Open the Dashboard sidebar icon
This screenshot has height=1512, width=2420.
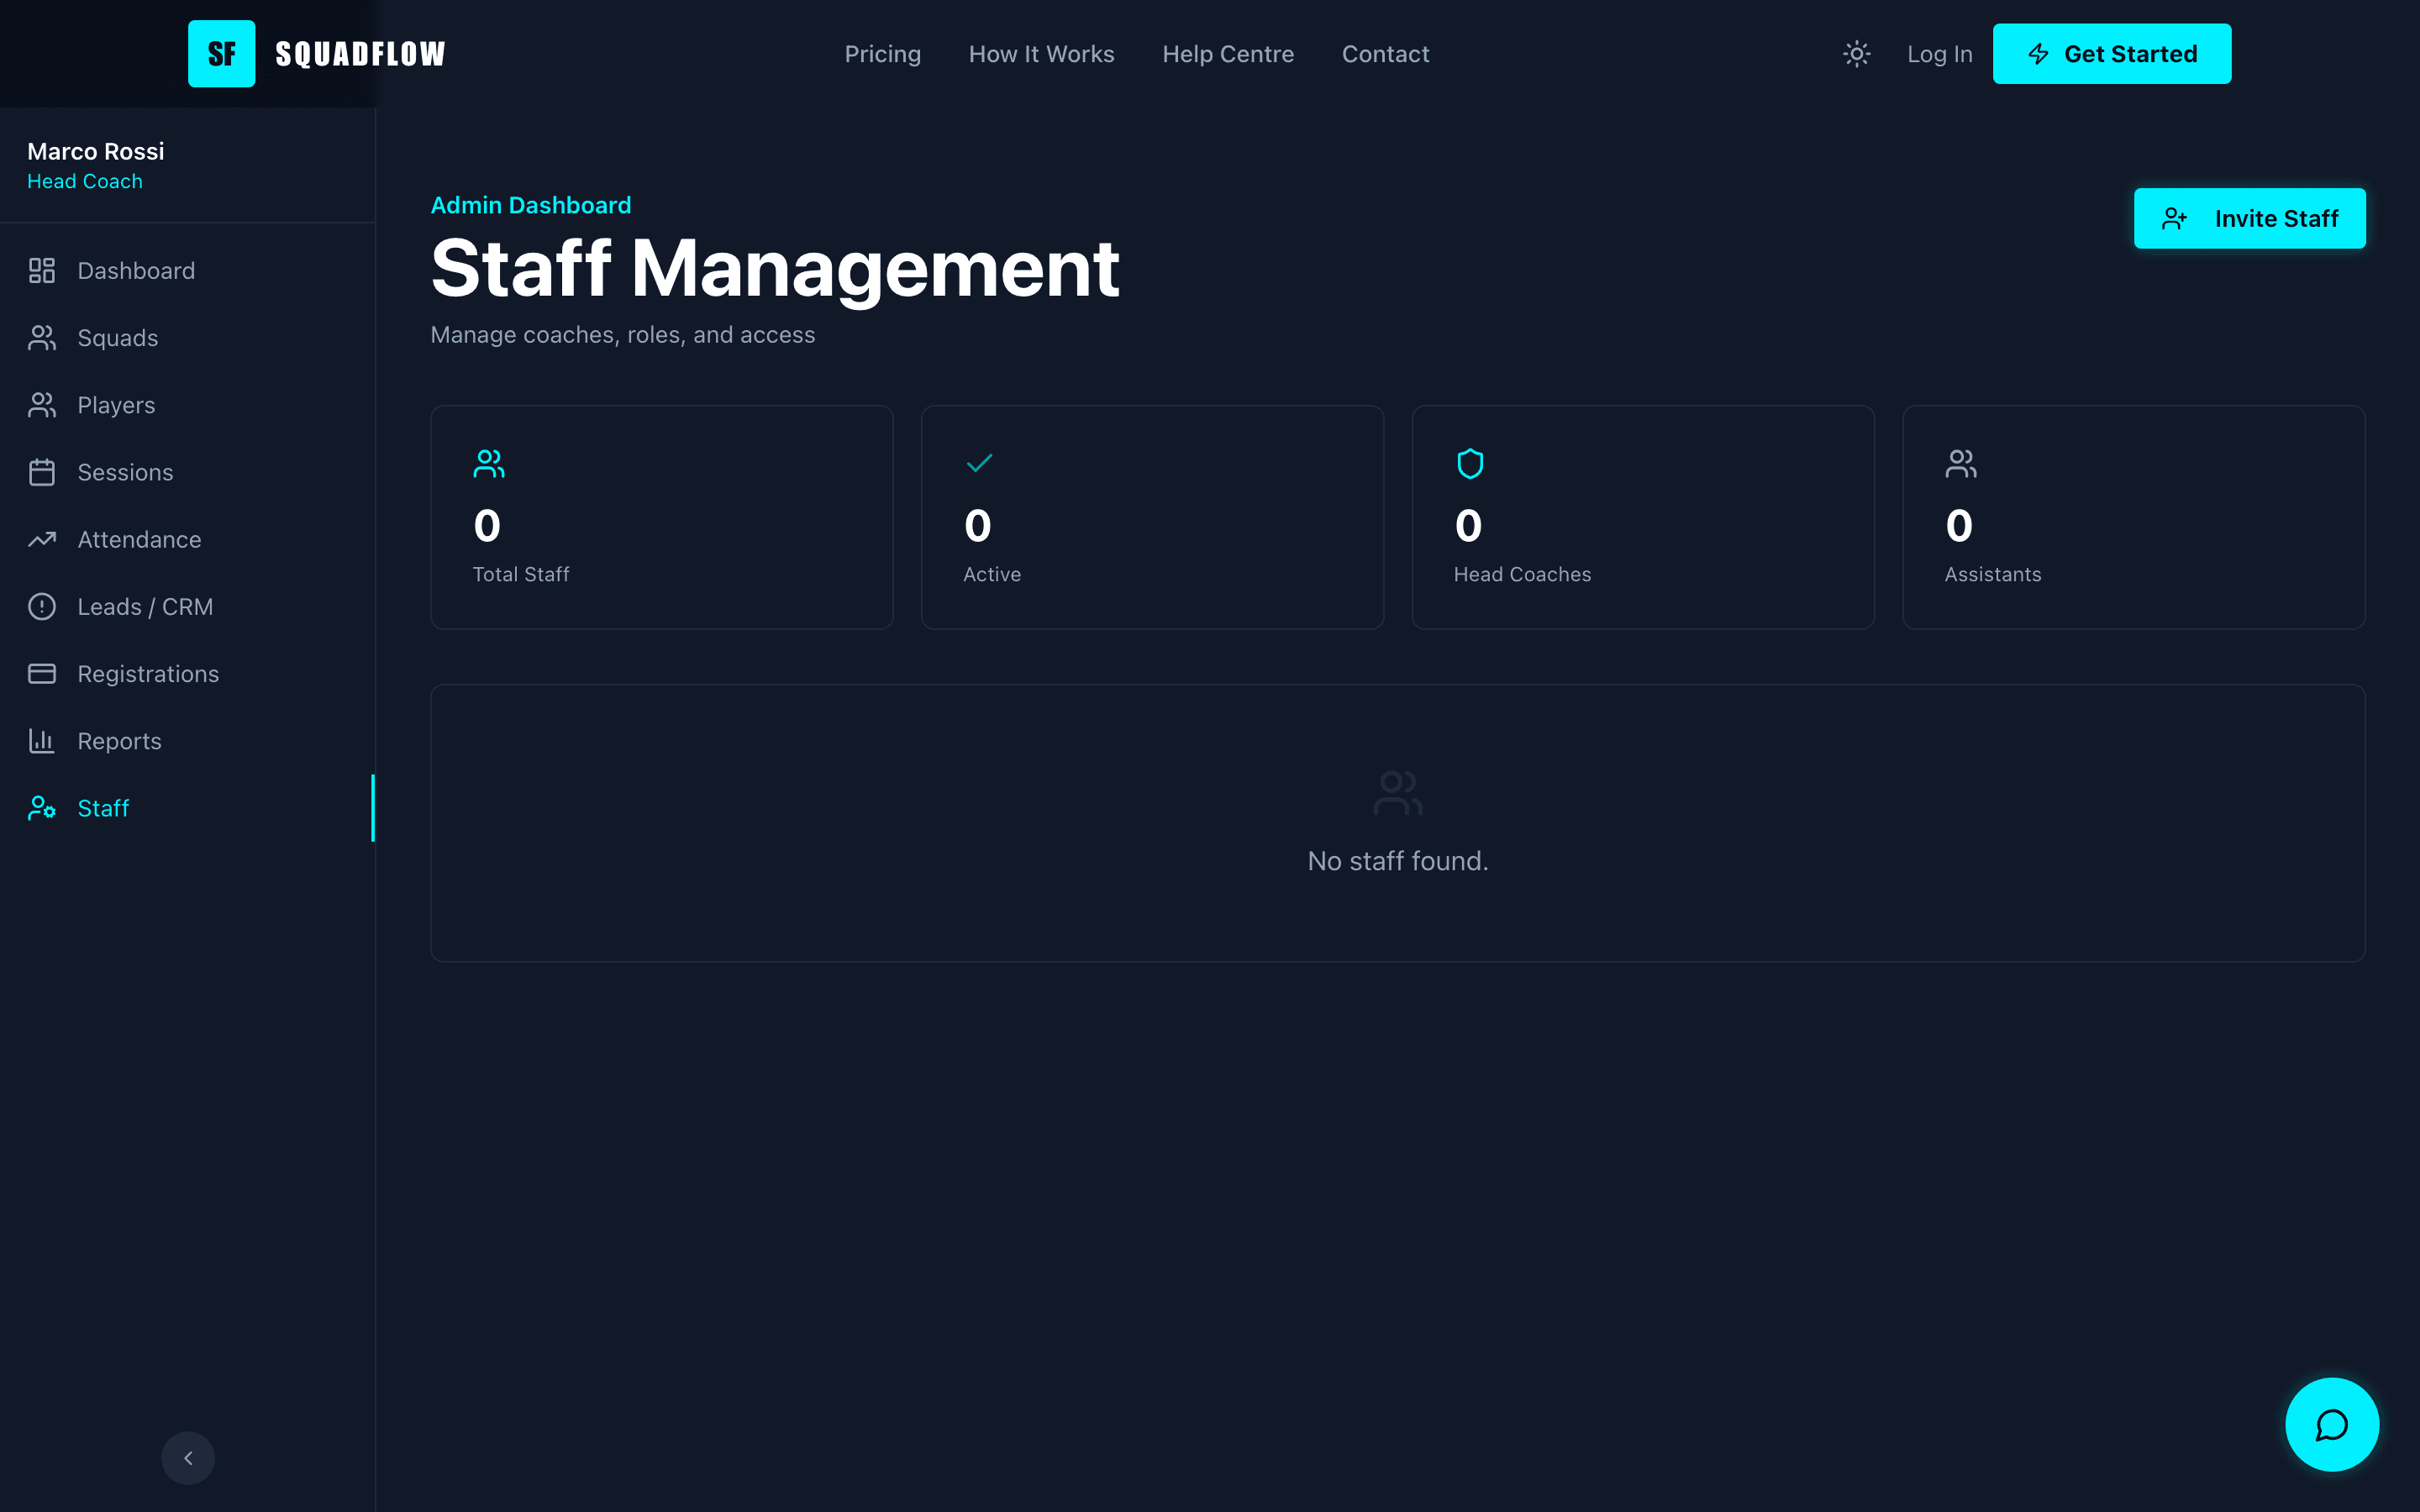(x=42, y=270)
